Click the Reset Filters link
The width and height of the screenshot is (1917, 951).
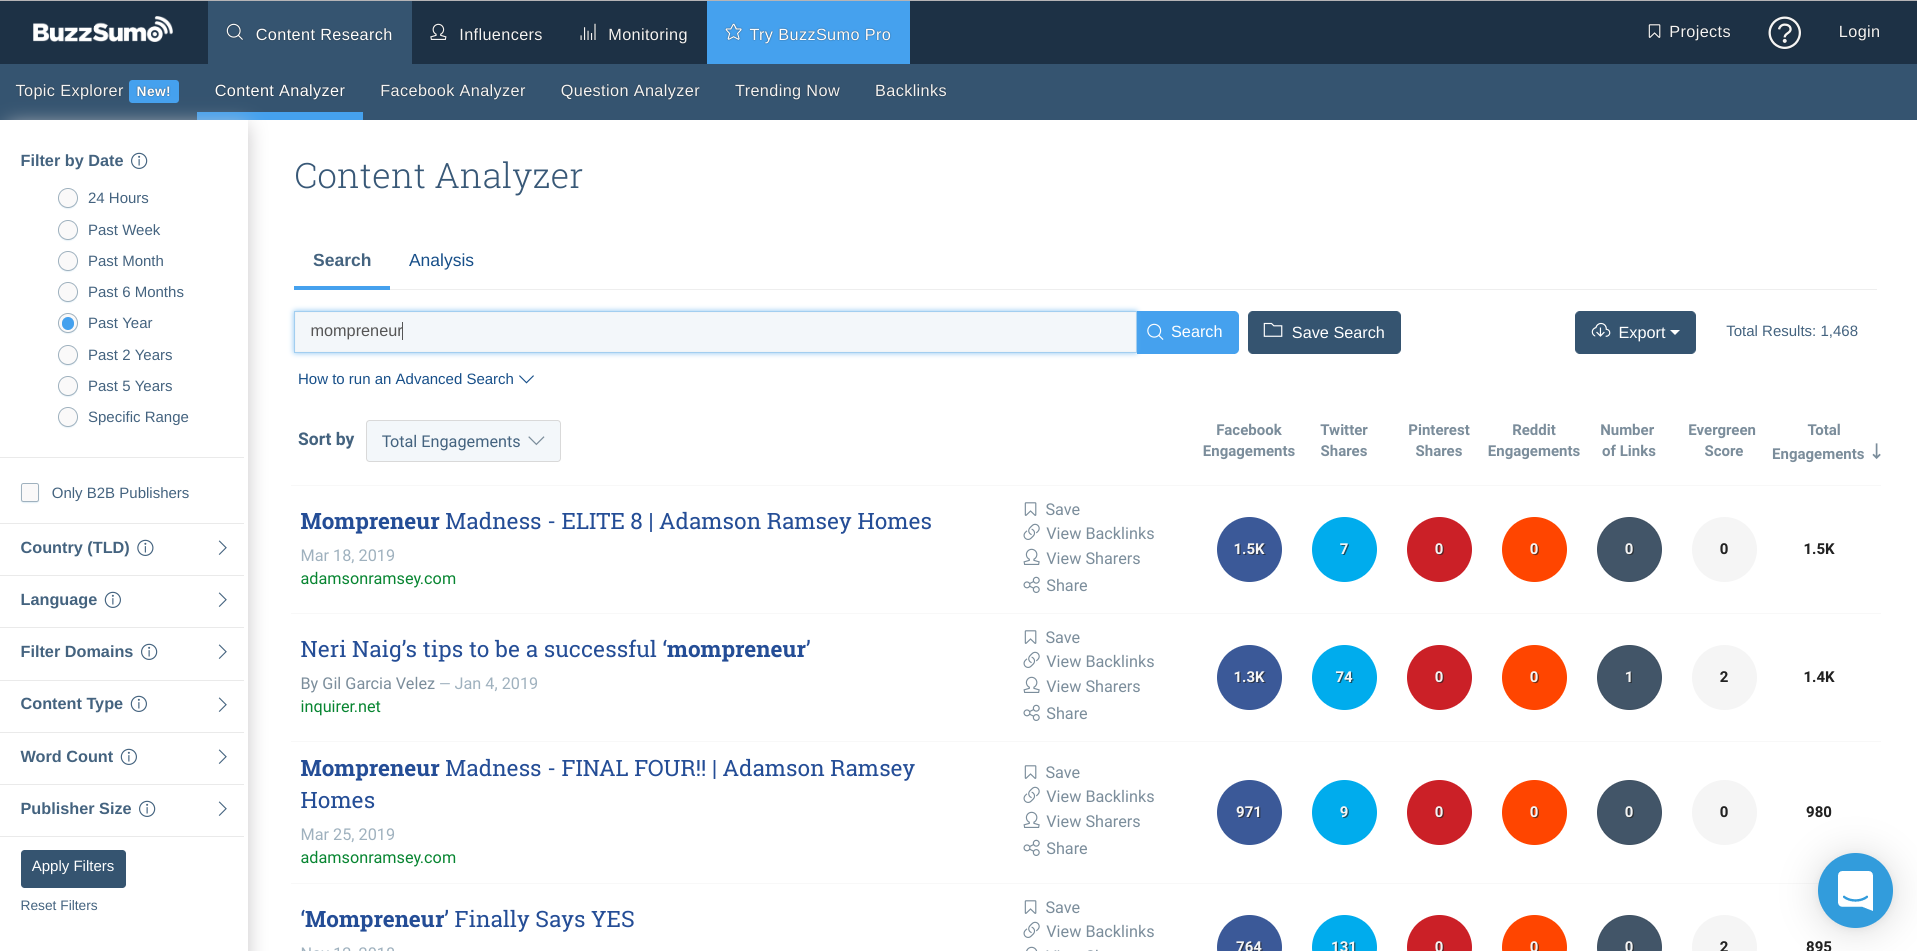click(x=59, y=905)
